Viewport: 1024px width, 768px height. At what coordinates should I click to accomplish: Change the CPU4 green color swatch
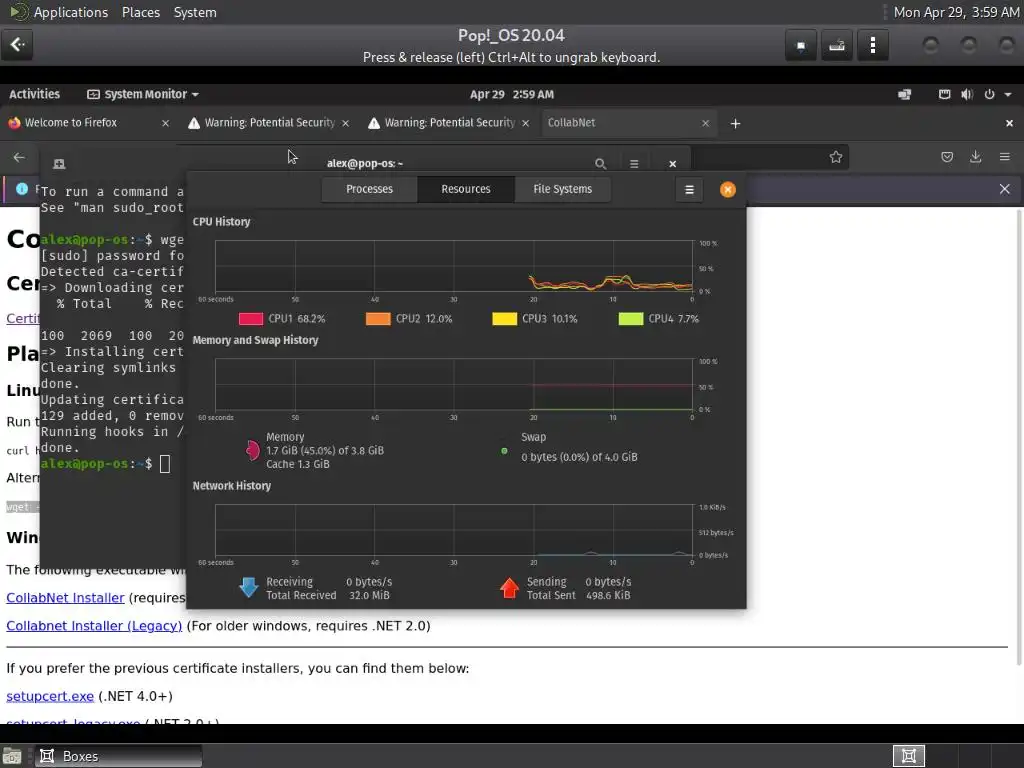coord(631,319)
